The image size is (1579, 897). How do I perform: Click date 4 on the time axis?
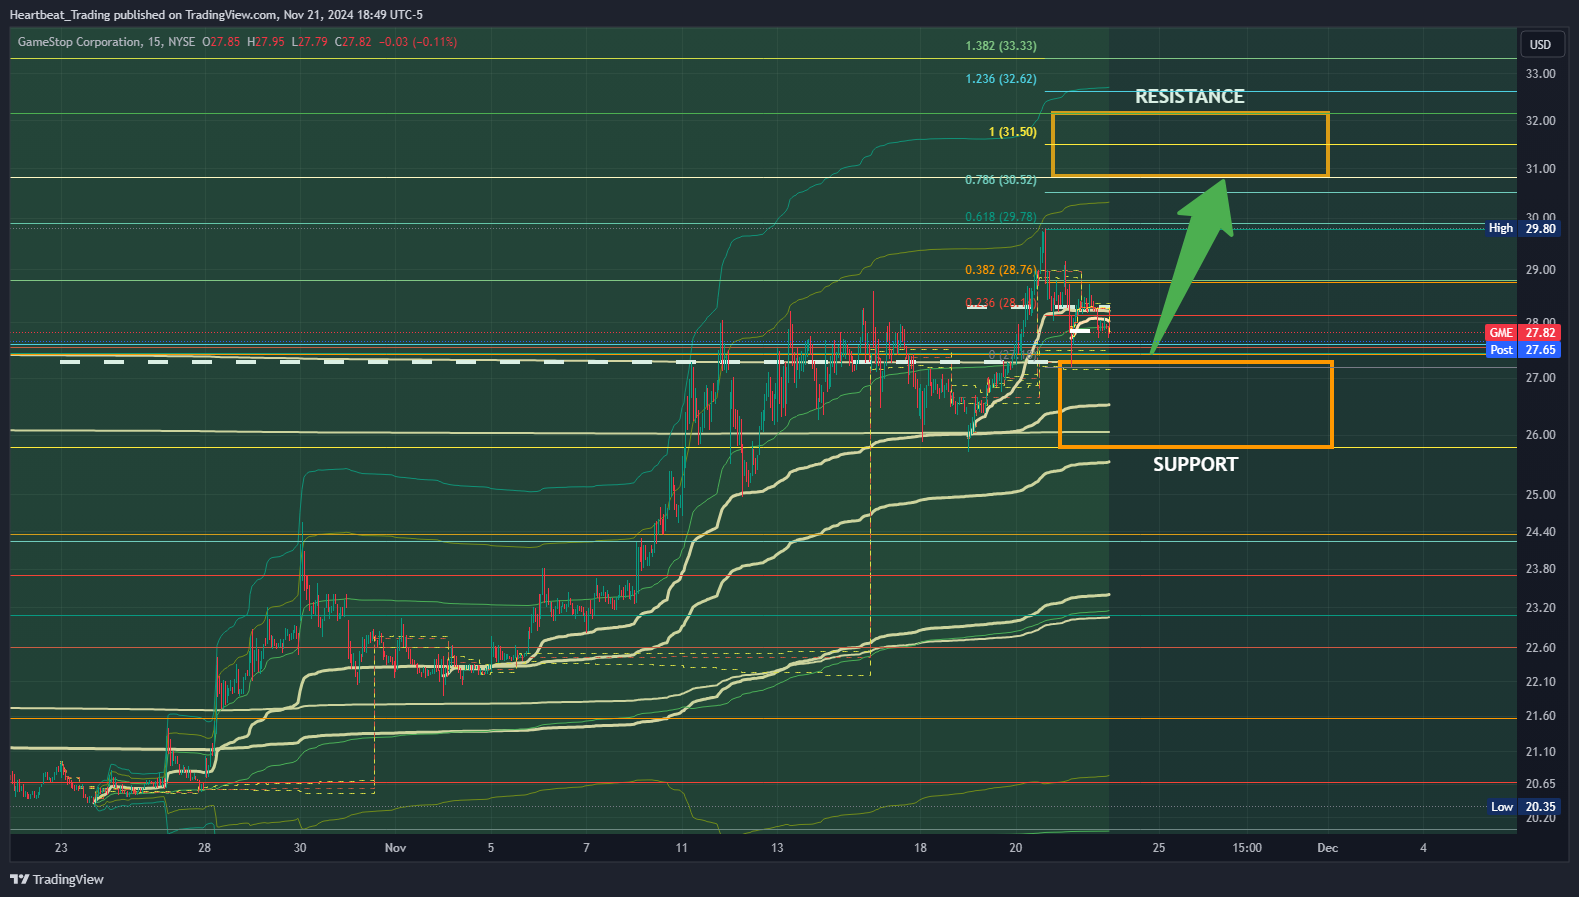click(1423, 848)
